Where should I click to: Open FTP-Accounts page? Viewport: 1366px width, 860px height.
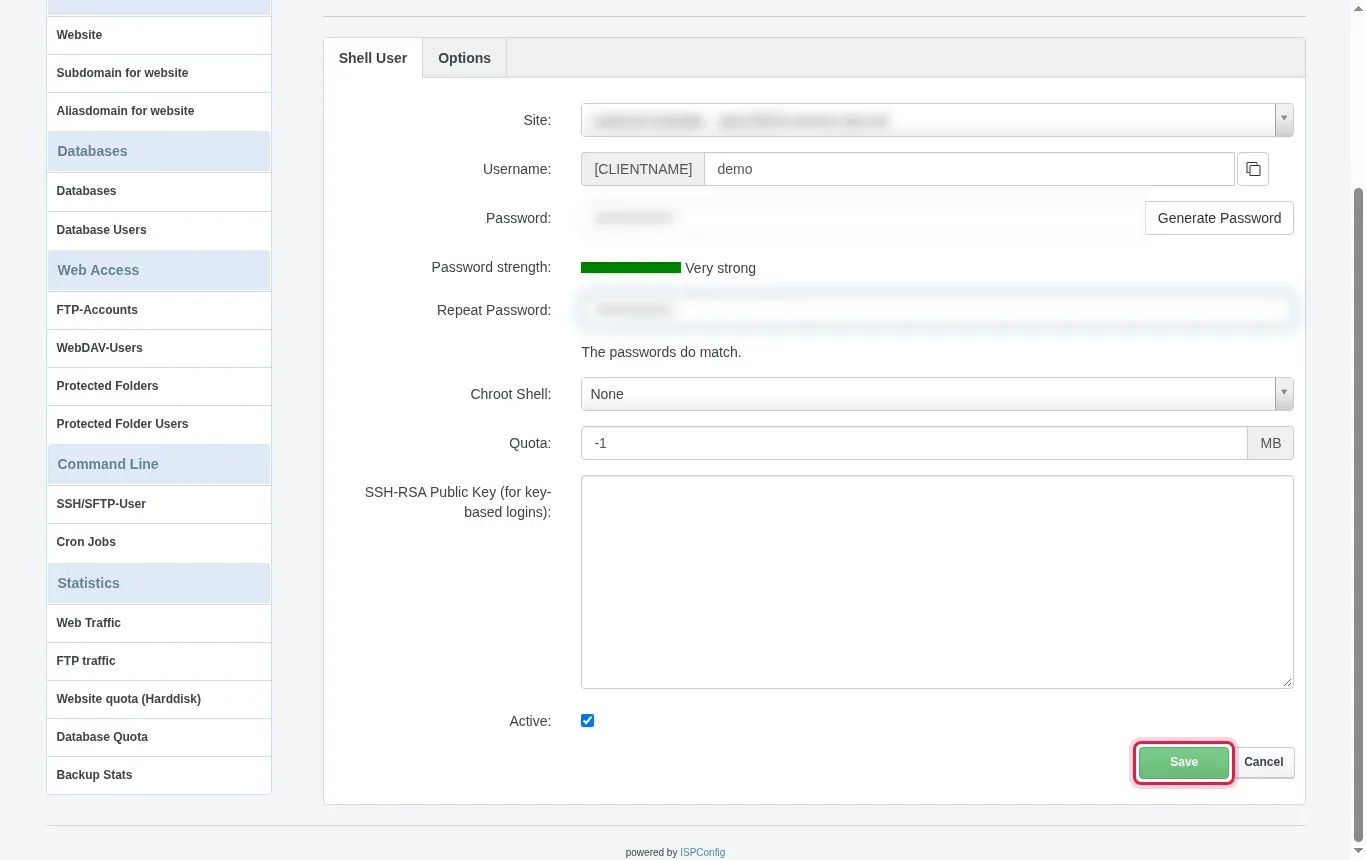pos(159,310)
